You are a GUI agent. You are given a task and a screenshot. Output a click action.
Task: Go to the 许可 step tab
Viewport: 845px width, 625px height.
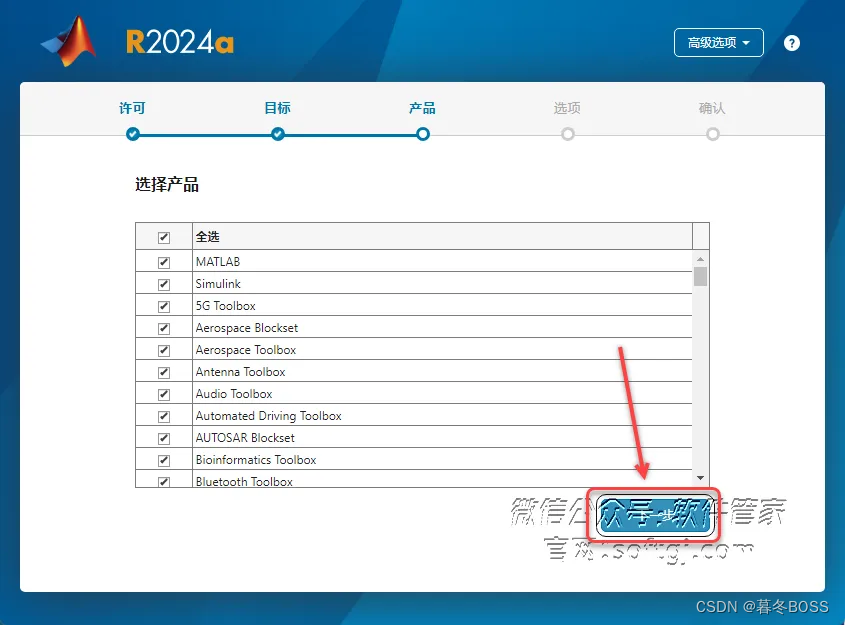tap(133, 108)
